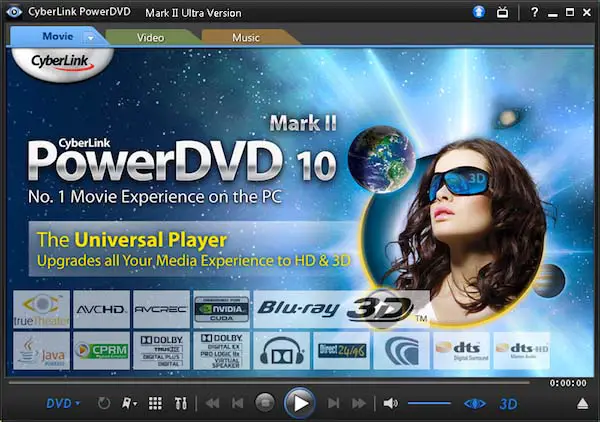Click the Blu-ray 3D logo
The image size is (600, 422).
(x=341, y=309)
